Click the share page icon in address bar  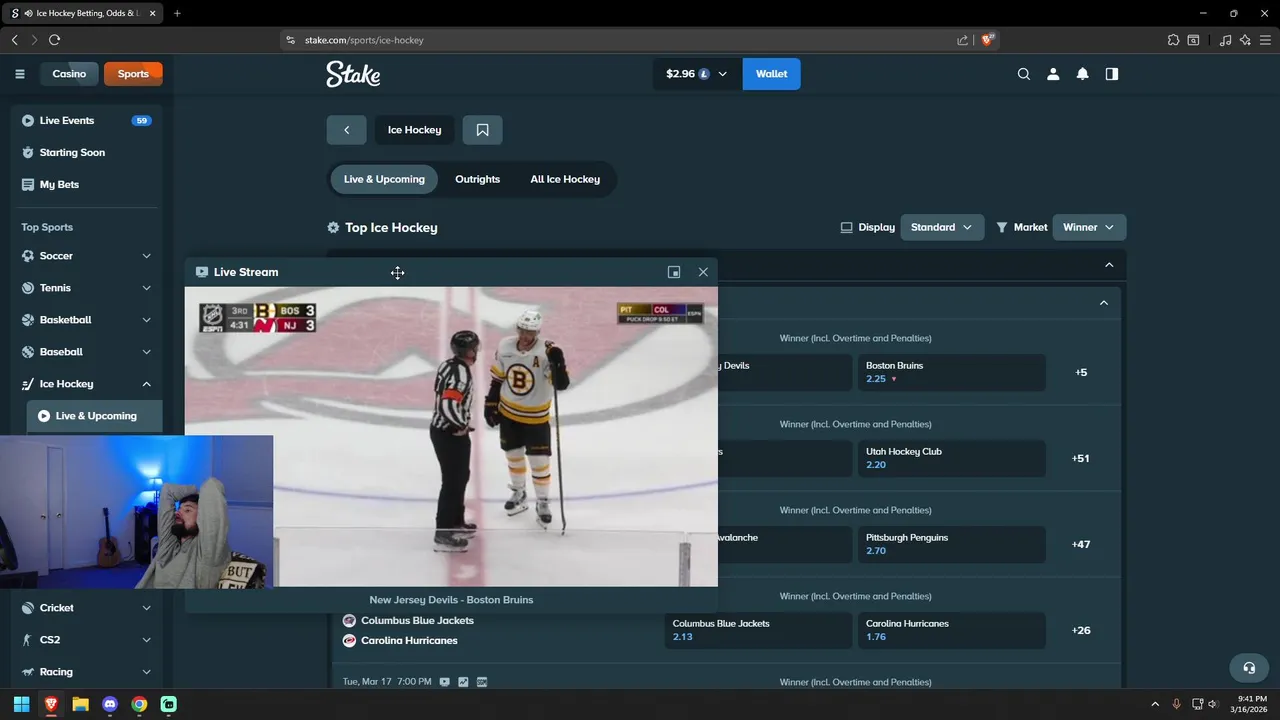click(962, 40)
